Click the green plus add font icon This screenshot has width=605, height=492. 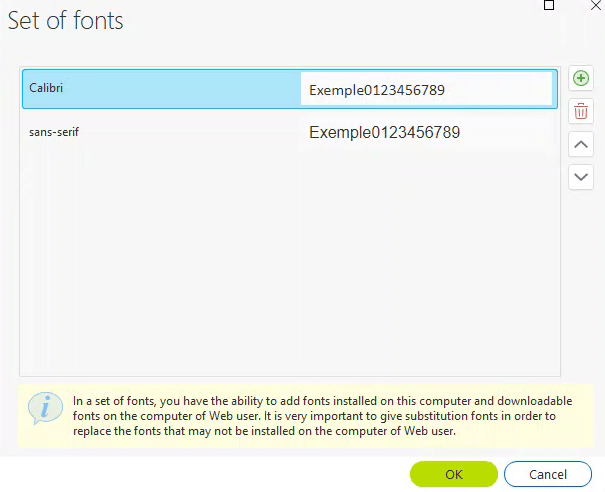pyautogui.click(x=580, y=79)
